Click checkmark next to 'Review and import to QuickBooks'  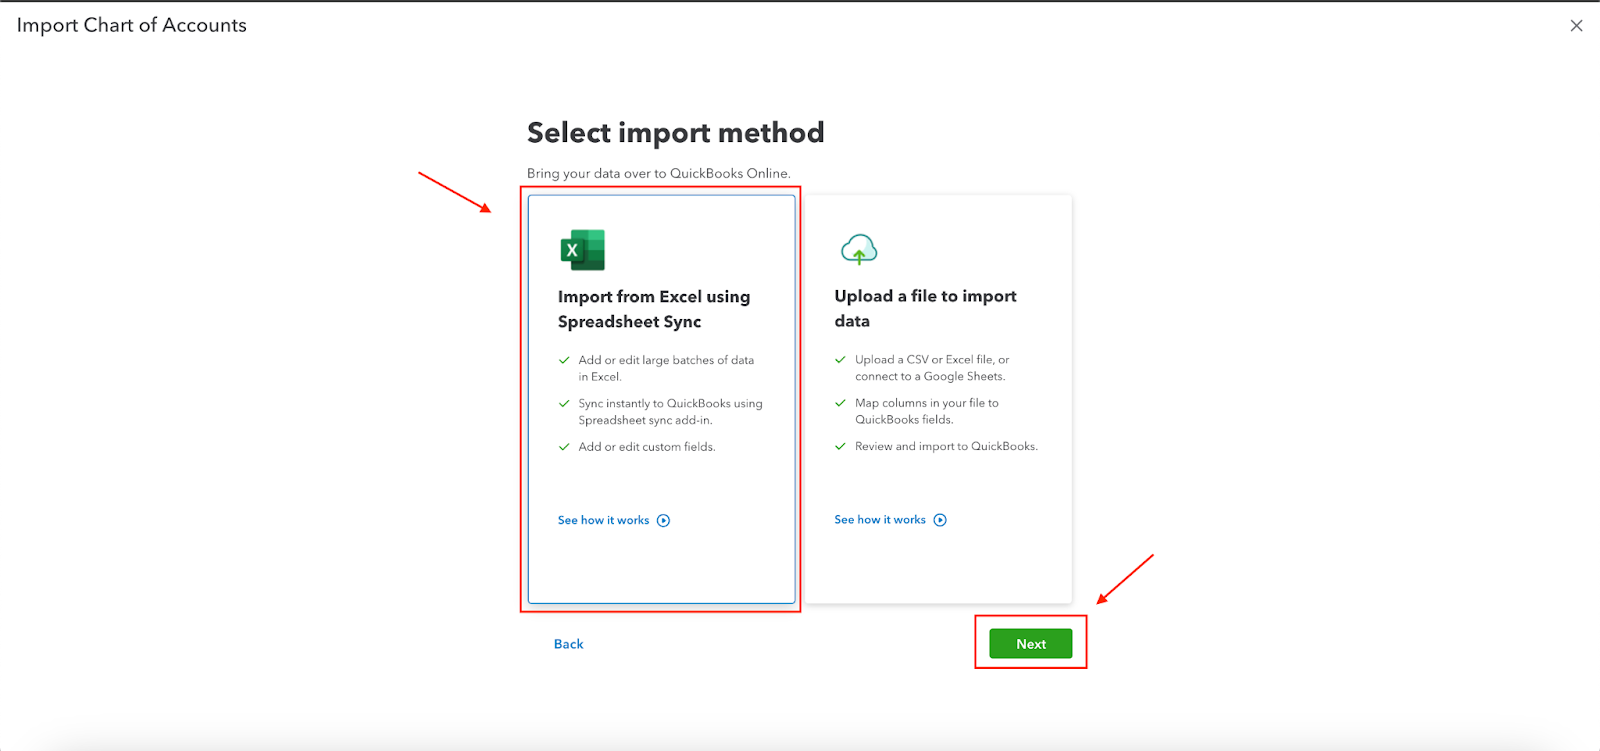(840, 446)
